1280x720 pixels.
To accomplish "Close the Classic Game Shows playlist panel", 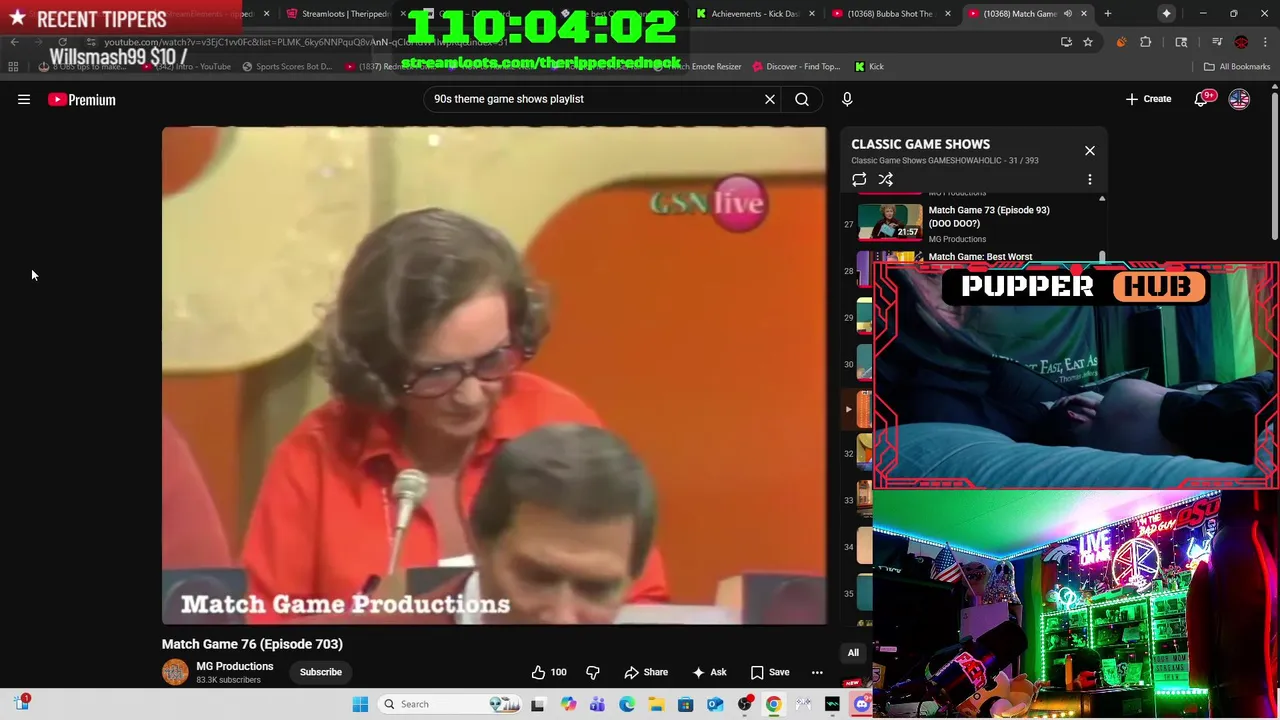I will pyautogui.click(x=1090, y=151).
